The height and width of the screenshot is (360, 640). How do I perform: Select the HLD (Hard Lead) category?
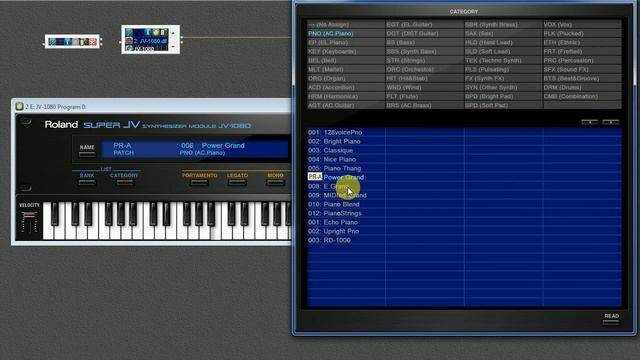[503, 42]
